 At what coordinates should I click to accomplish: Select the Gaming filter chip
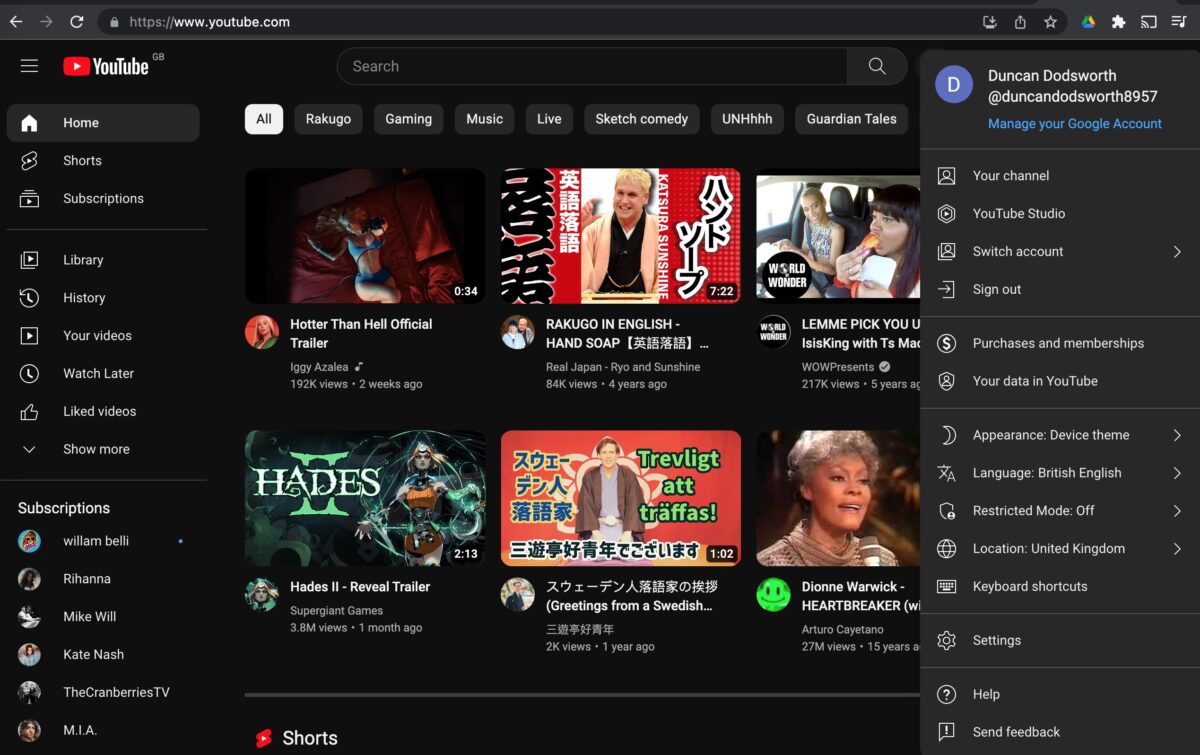pos(409,119)
